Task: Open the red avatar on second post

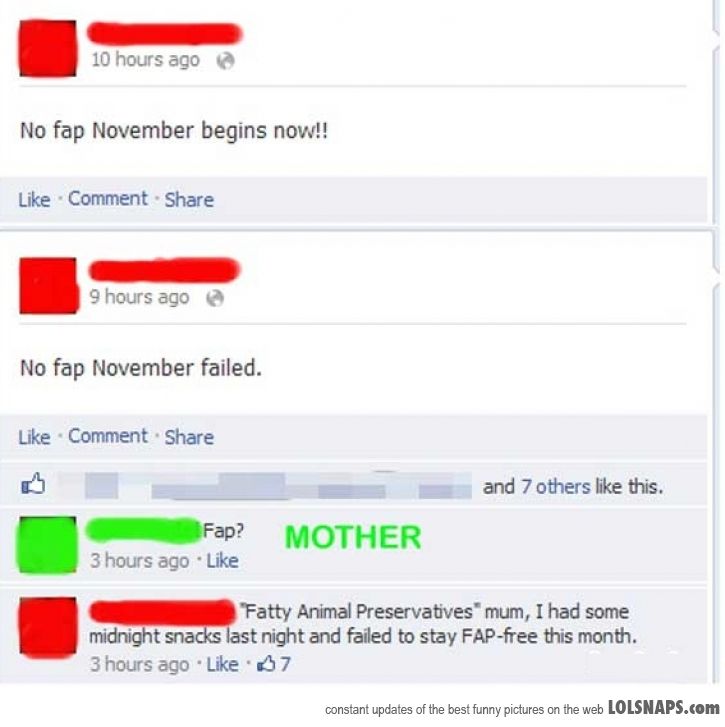Action: coord(48,286)
